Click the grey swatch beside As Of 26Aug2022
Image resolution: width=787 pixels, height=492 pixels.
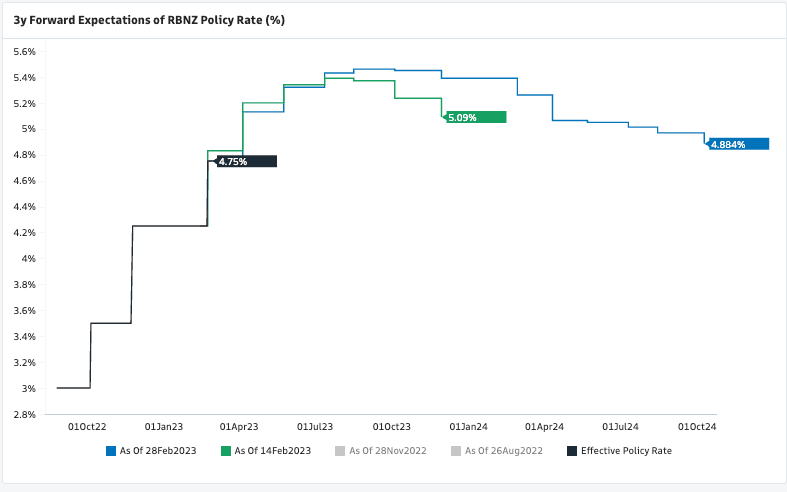[456, 451]
